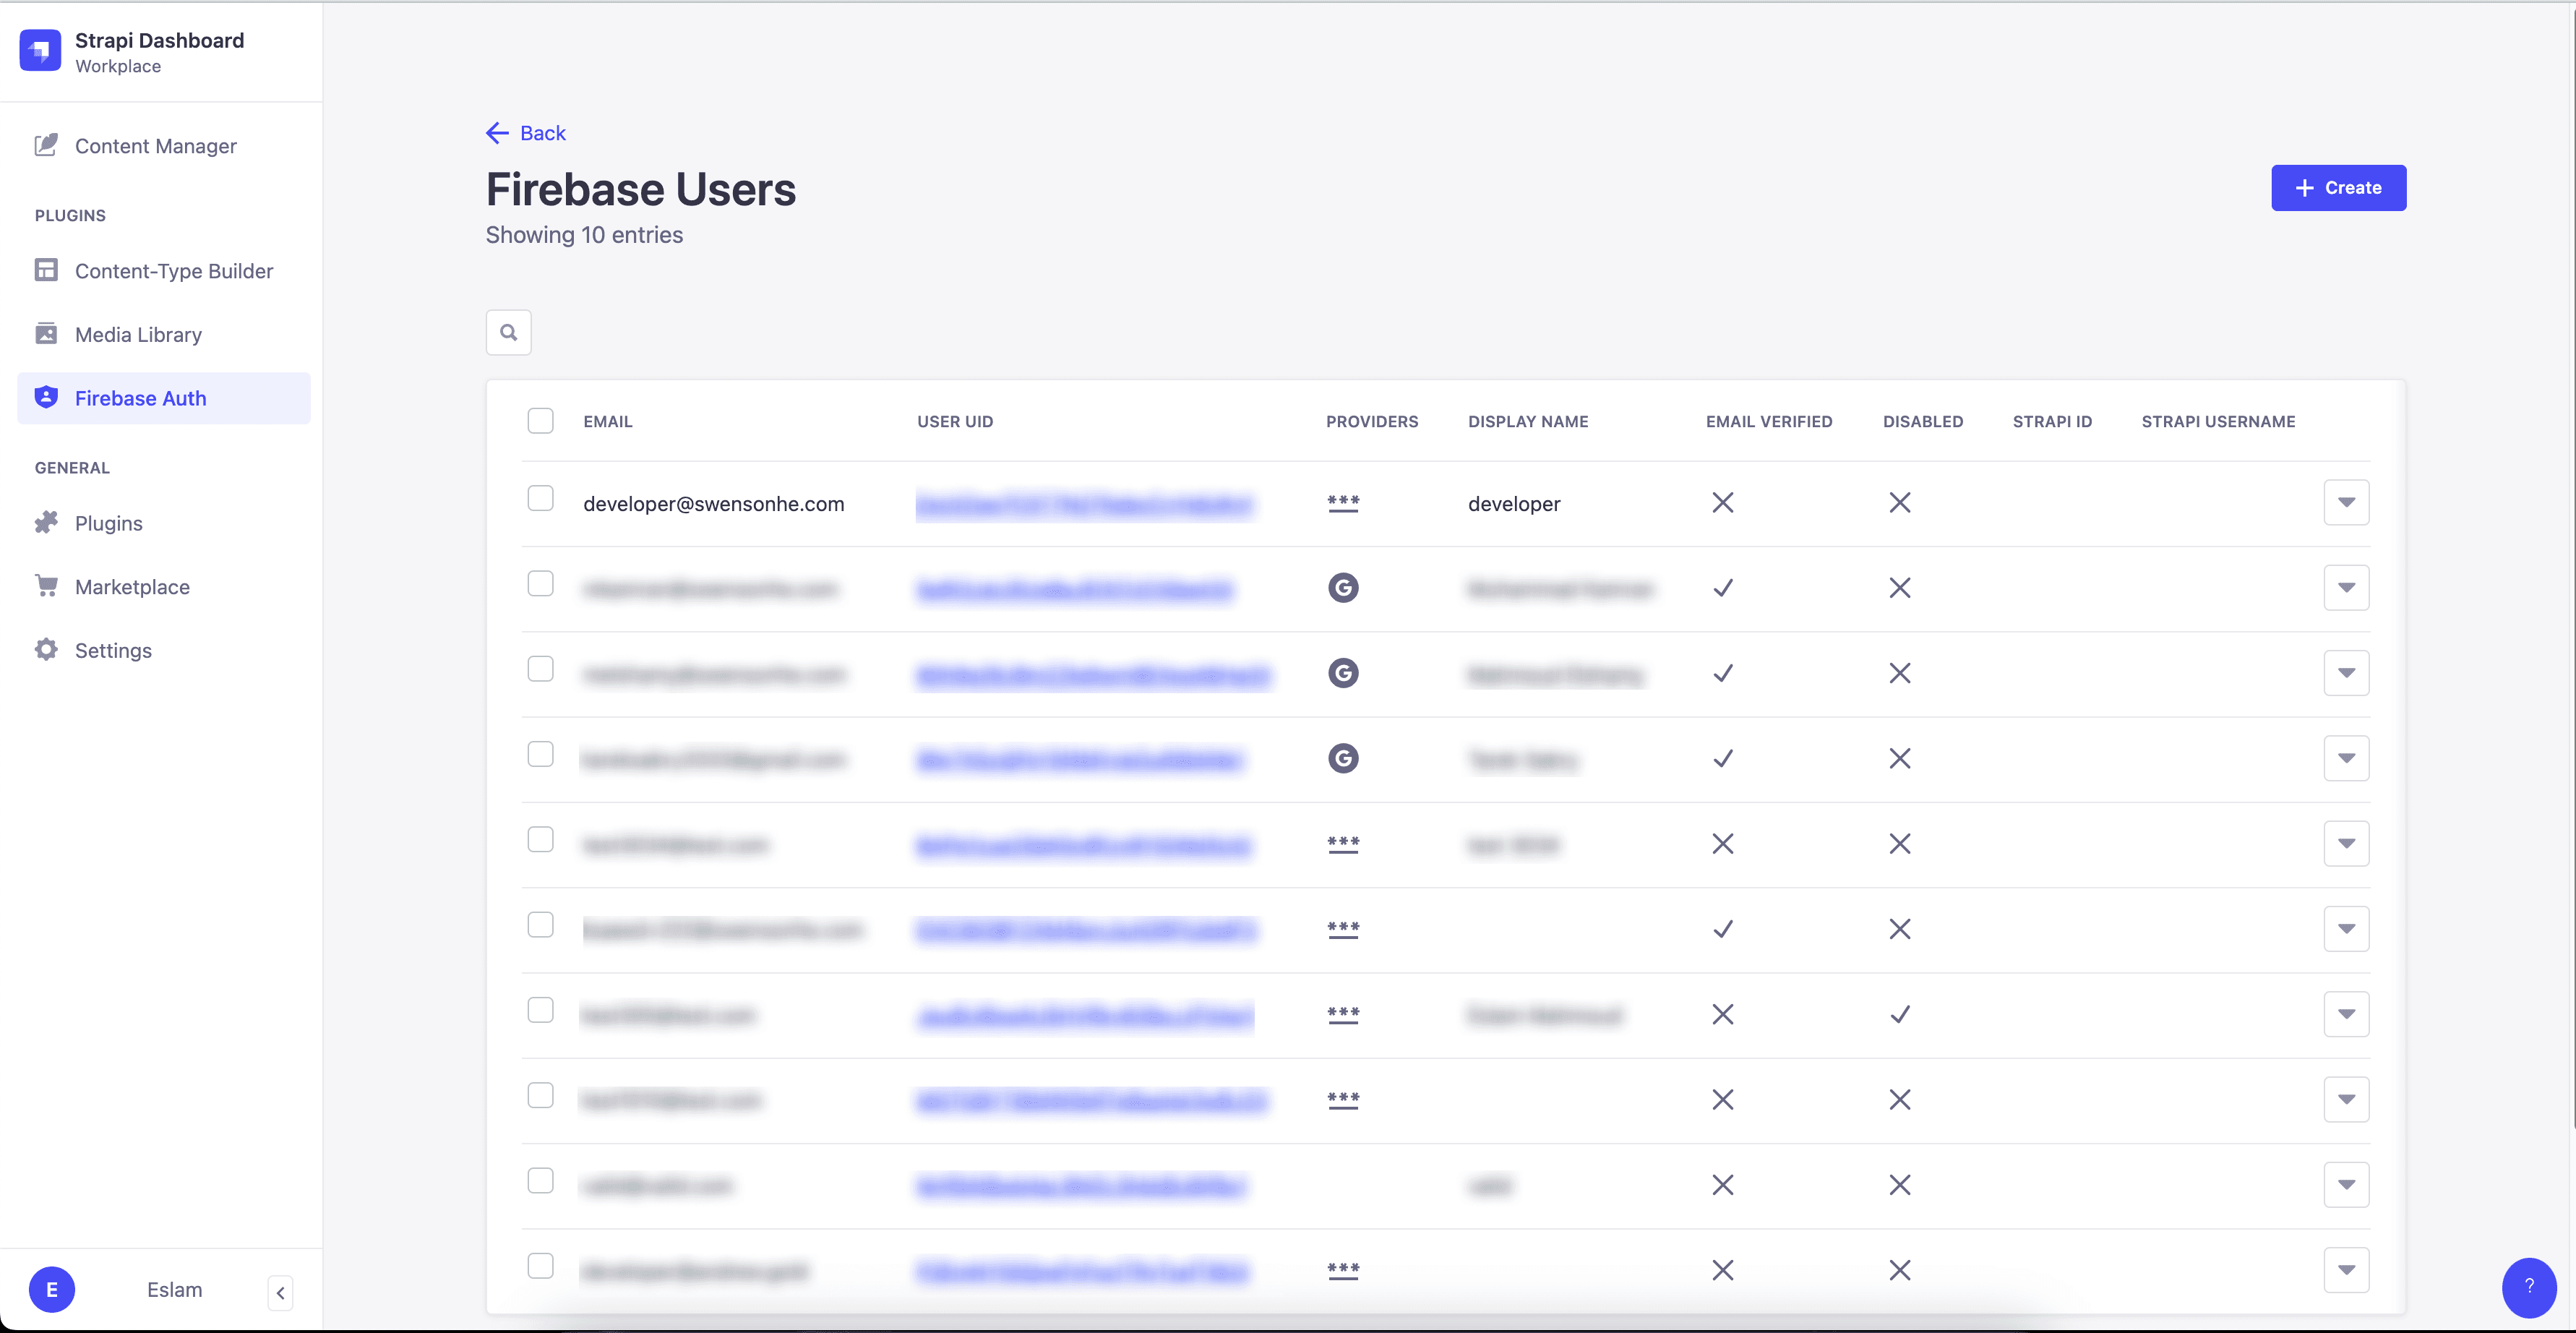Screen dimensions: 2576x1333
Task: Open actions dropdown for ninth row
Action: pyautogui.click(x=2346, y=1185)
